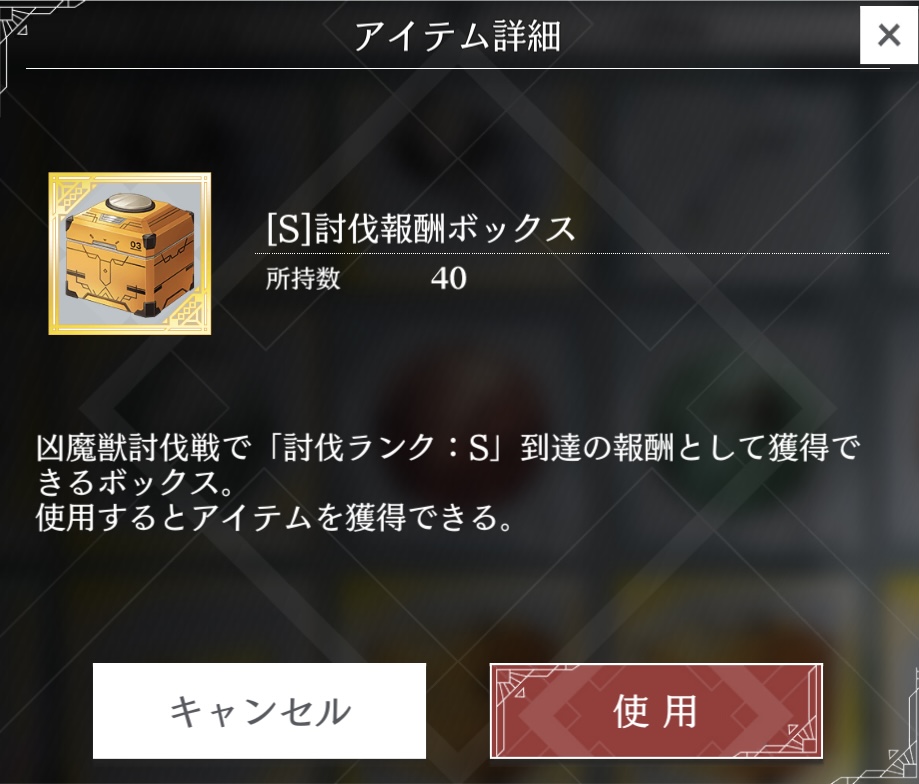Click the 凶魔獣討伐戦 description first line
The image size is (919, 784).
[x=448, y=448]
